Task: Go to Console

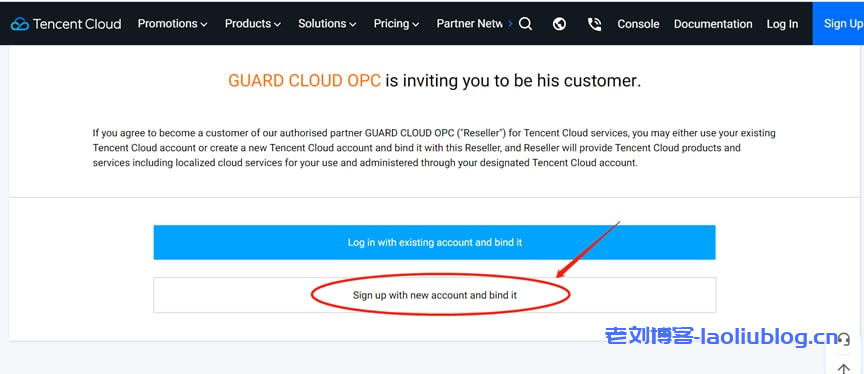Action: 638,24
